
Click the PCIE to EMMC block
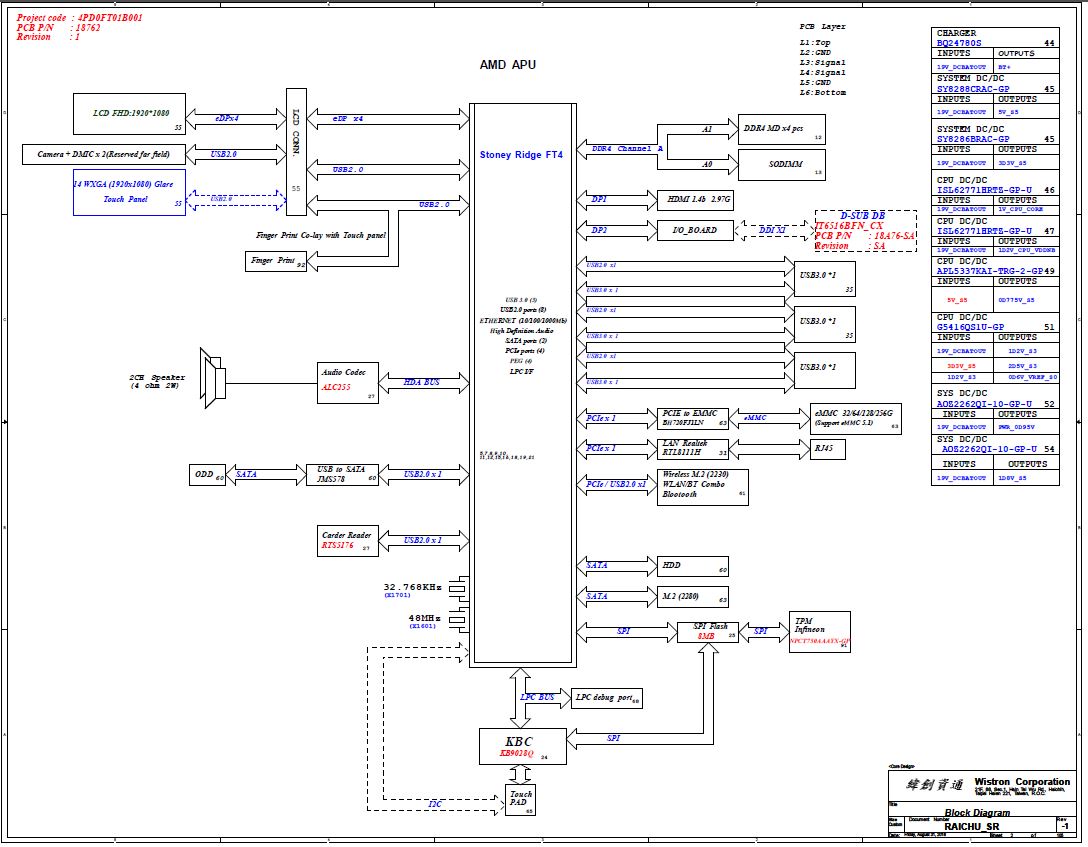692,418
